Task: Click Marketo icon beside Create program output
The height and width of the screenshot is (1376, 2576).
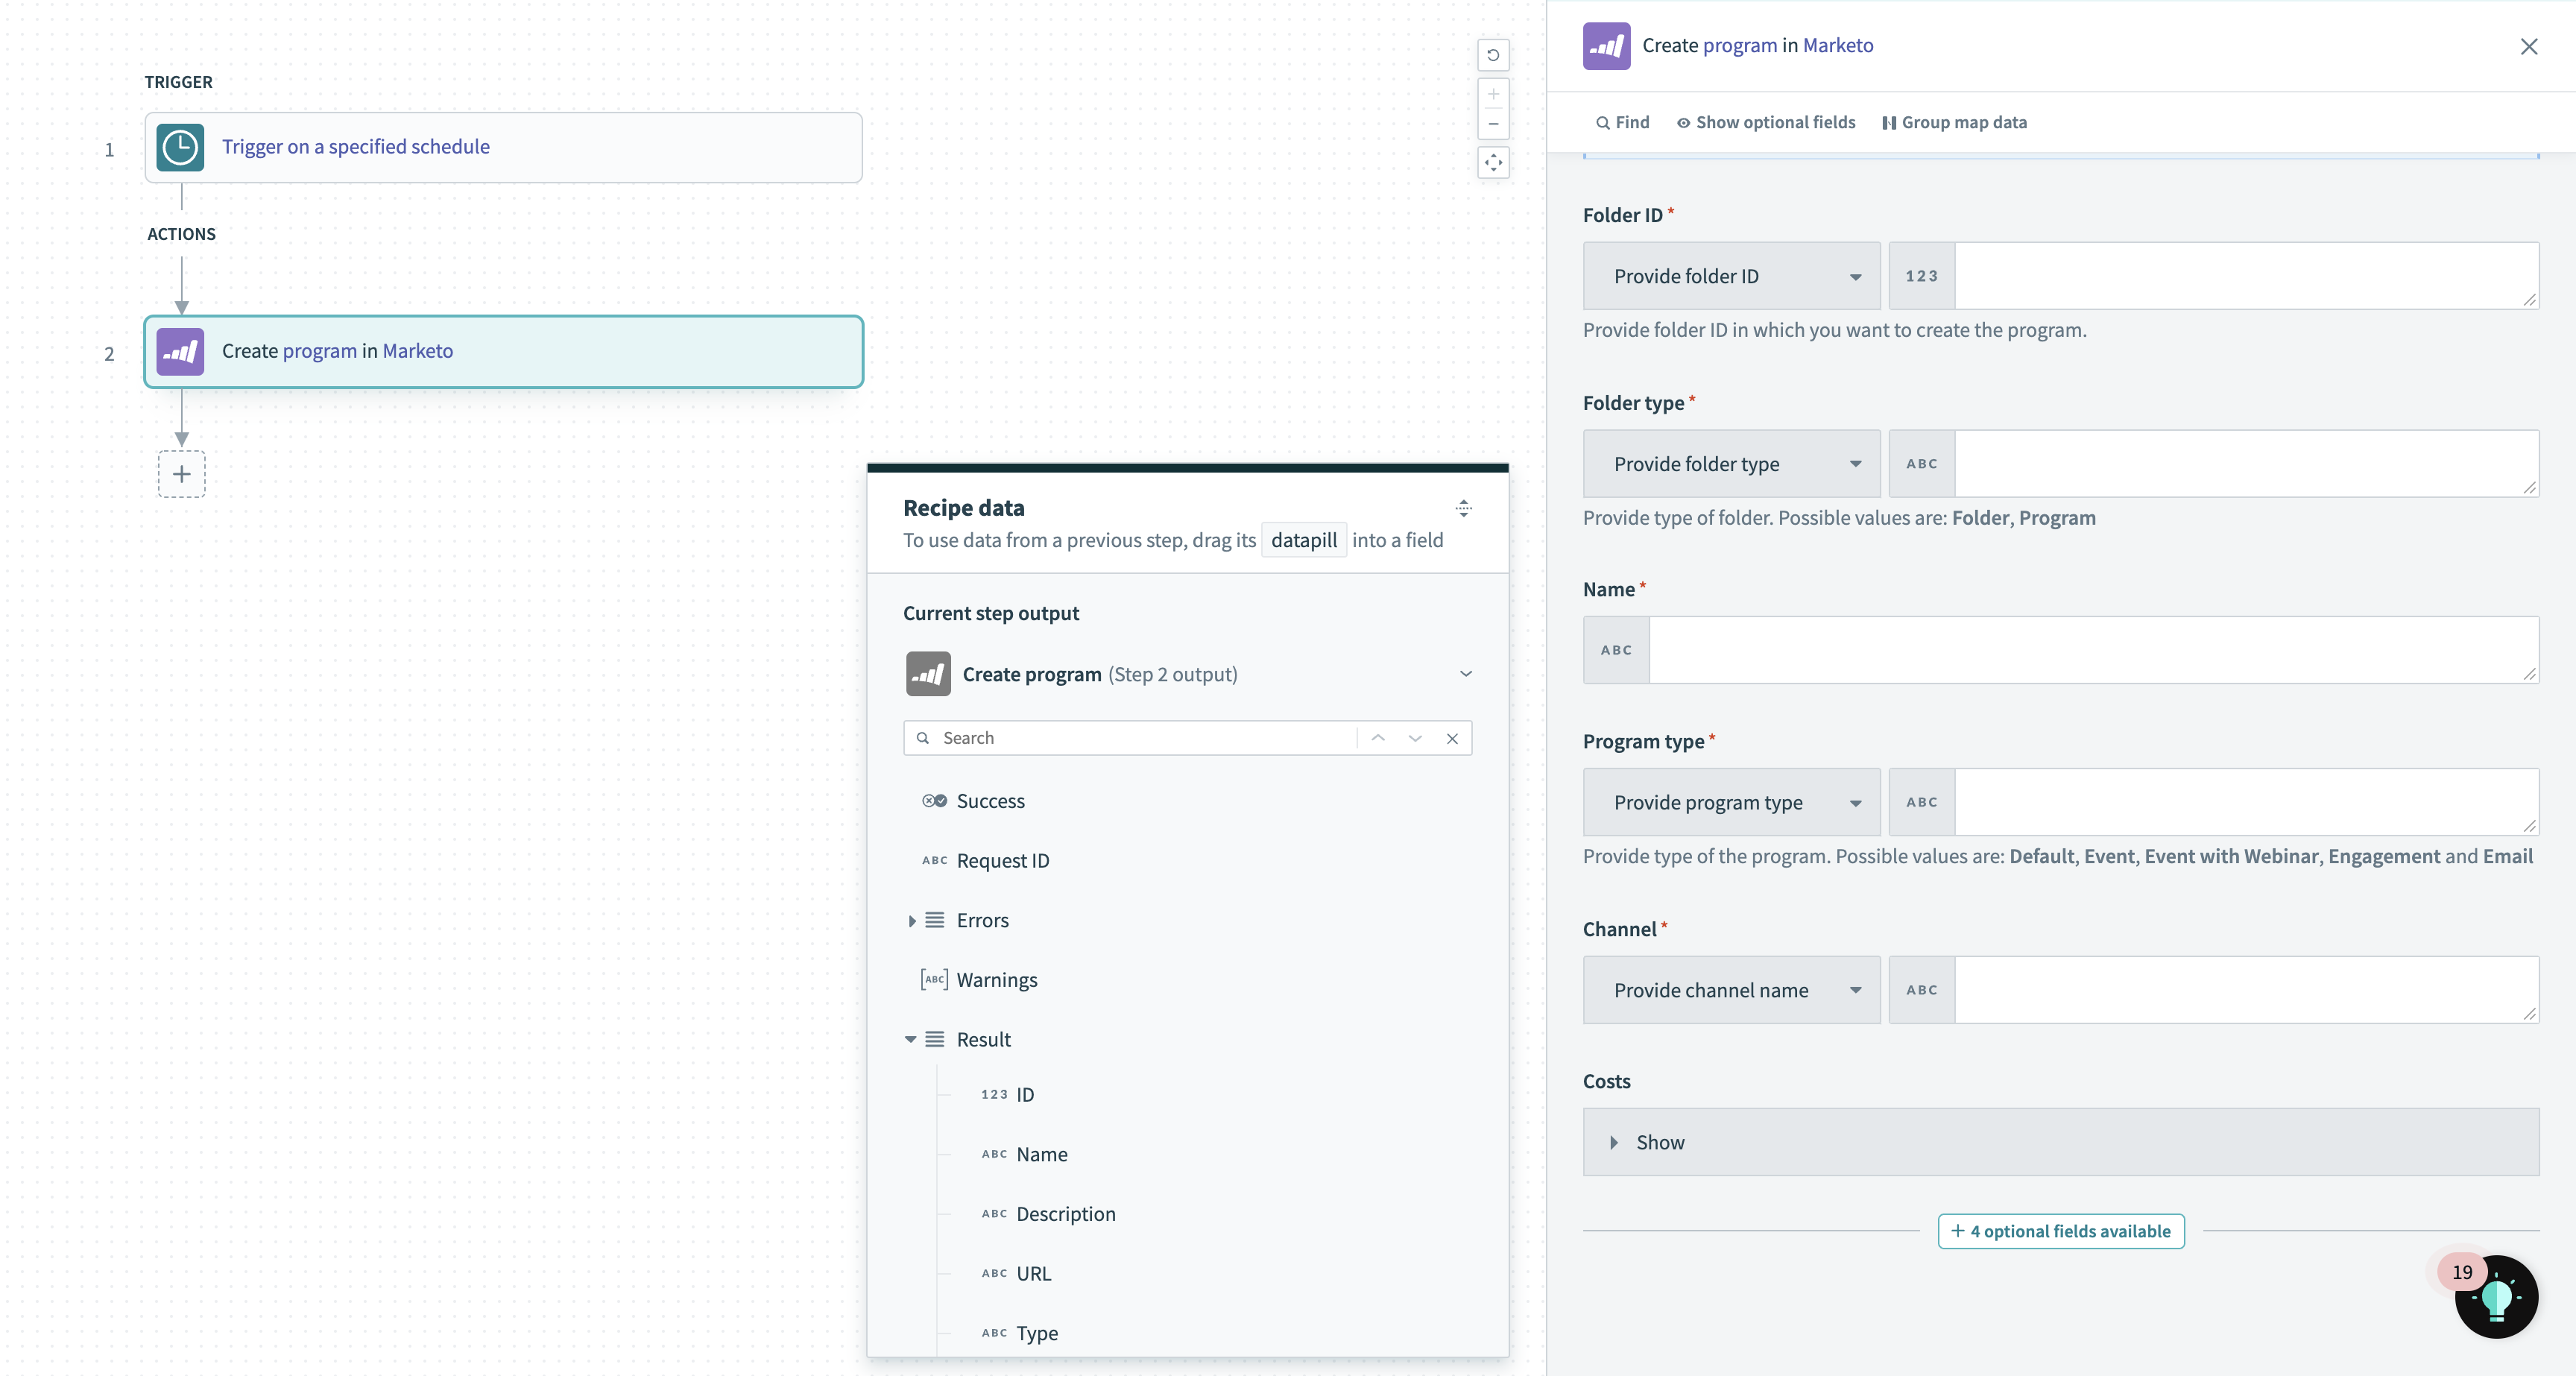Action: [928, 674]
